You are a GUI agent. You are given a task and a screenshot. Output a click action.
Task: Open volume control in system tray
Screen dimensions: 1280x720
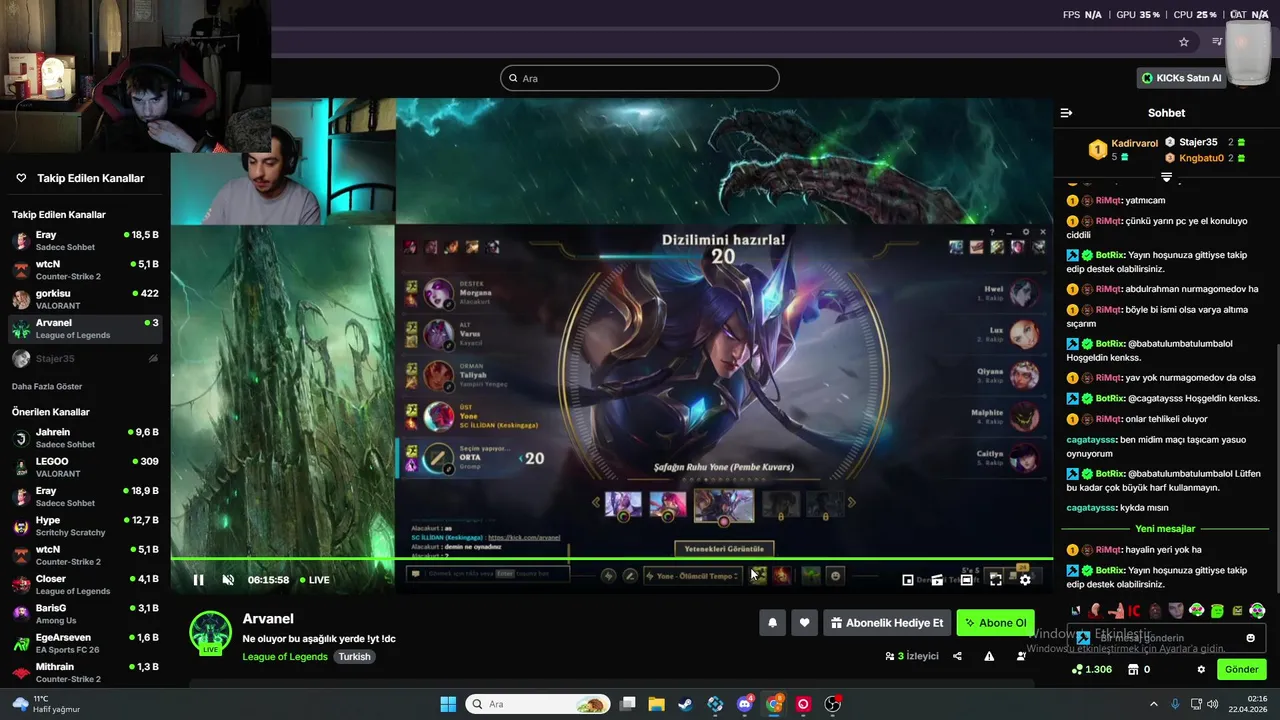pos(1213,704)
